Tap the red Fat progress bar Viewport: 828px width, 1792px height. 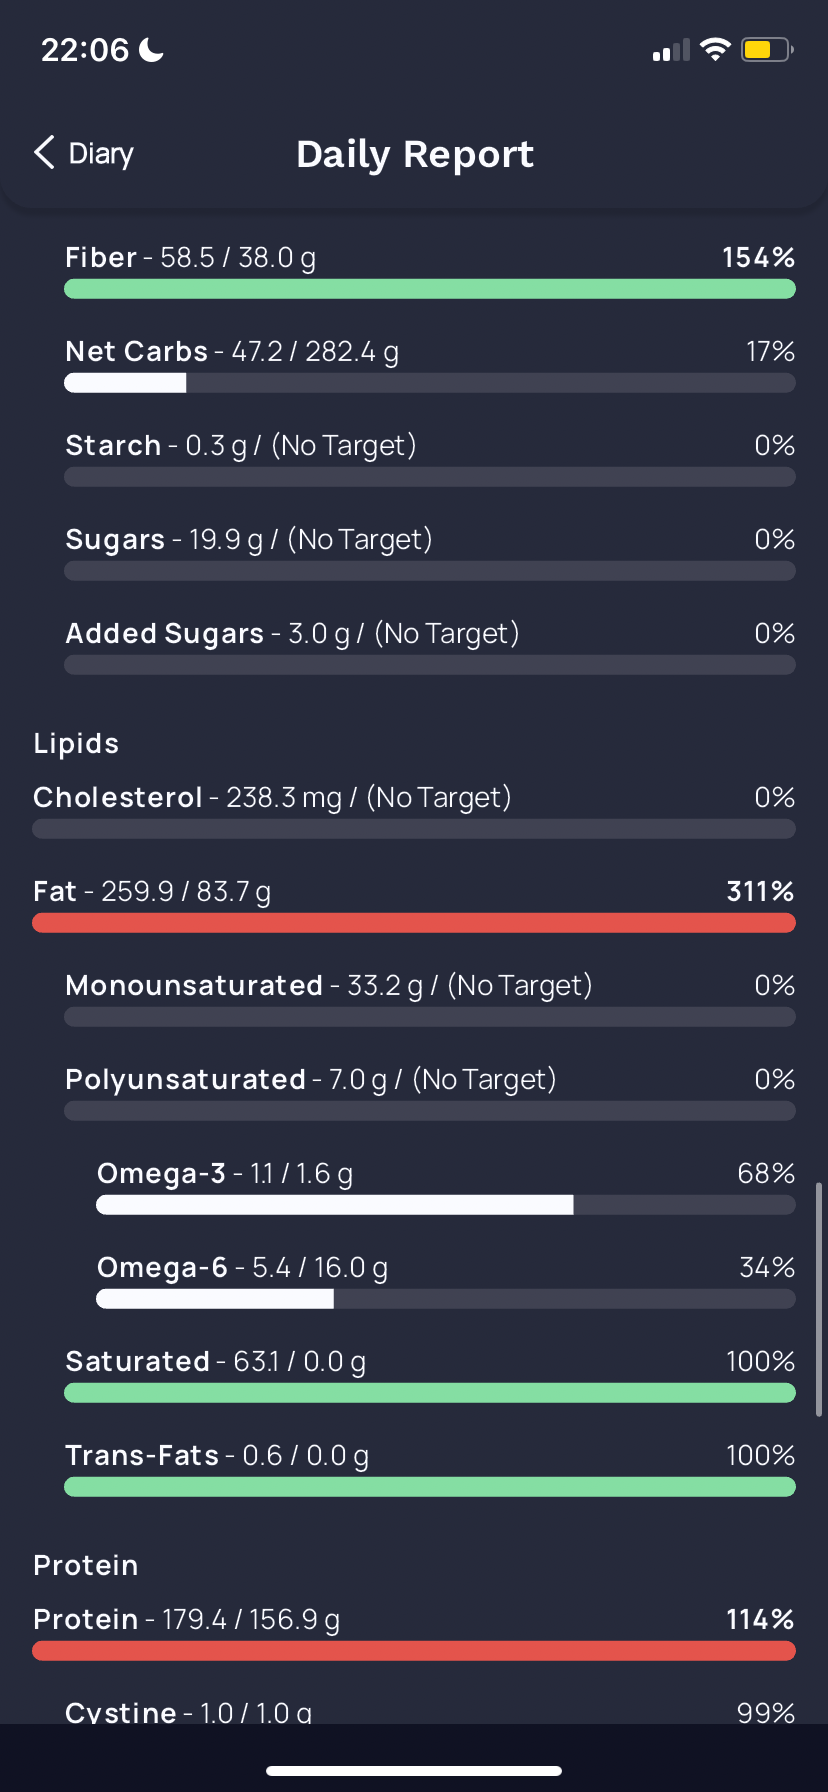(414, 923)
